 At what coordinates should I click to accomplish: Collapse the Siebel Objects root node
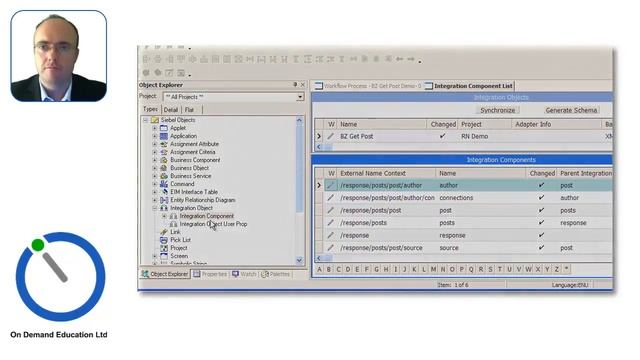point(145,120)
